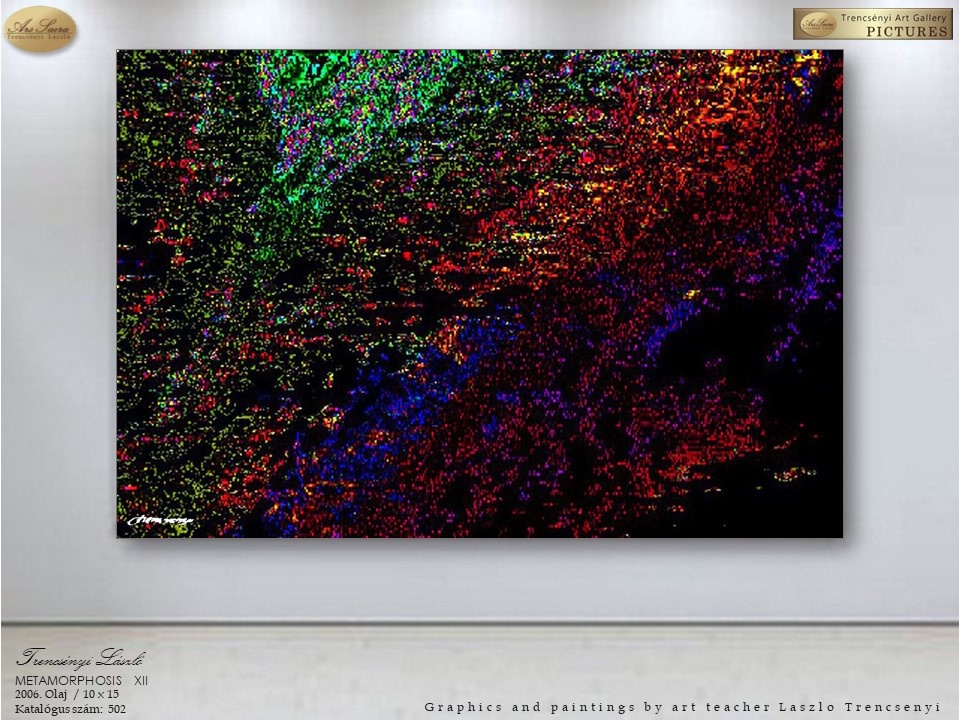Click the "Katalógusszám: 502" catalog number

(x=70, y=709)
